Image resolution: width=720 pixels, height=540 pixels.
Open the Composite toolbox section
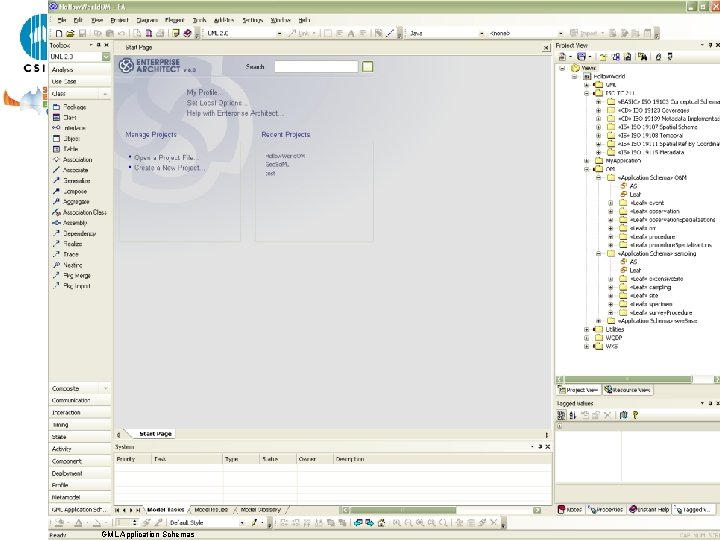(80, 388)
